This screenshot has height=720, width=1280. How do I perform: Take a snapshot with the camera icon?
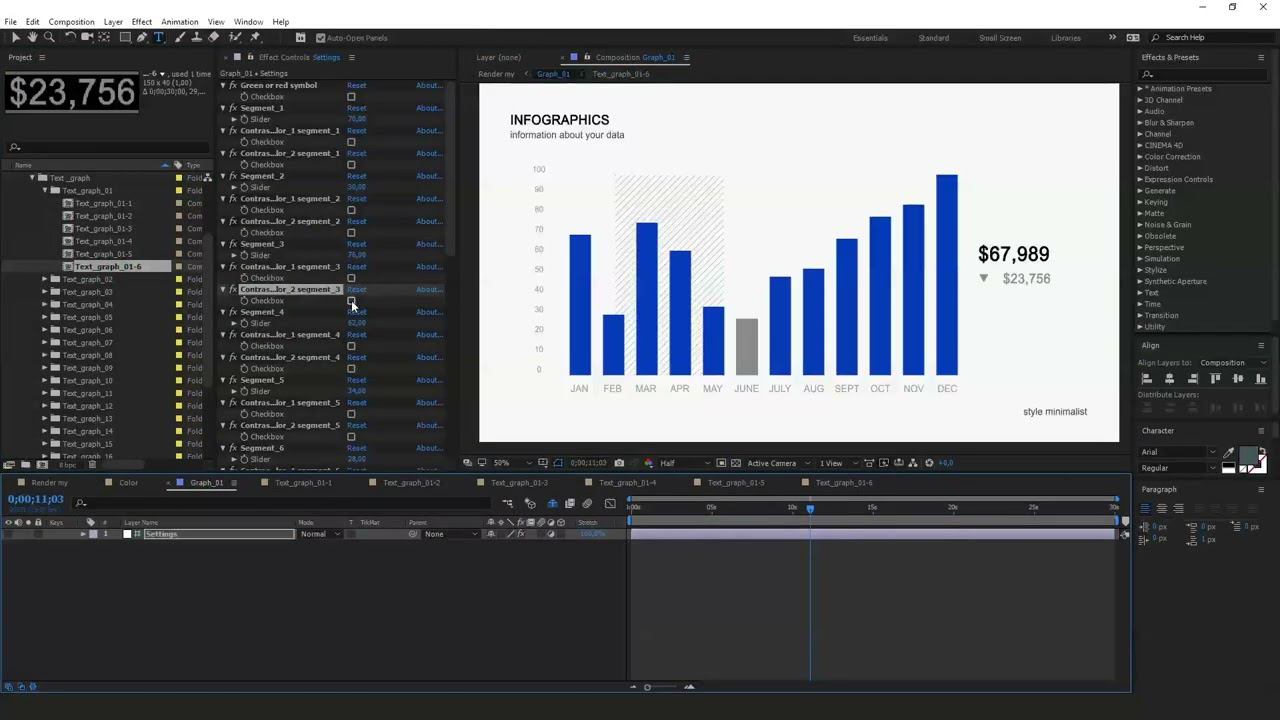pos(619,463)
